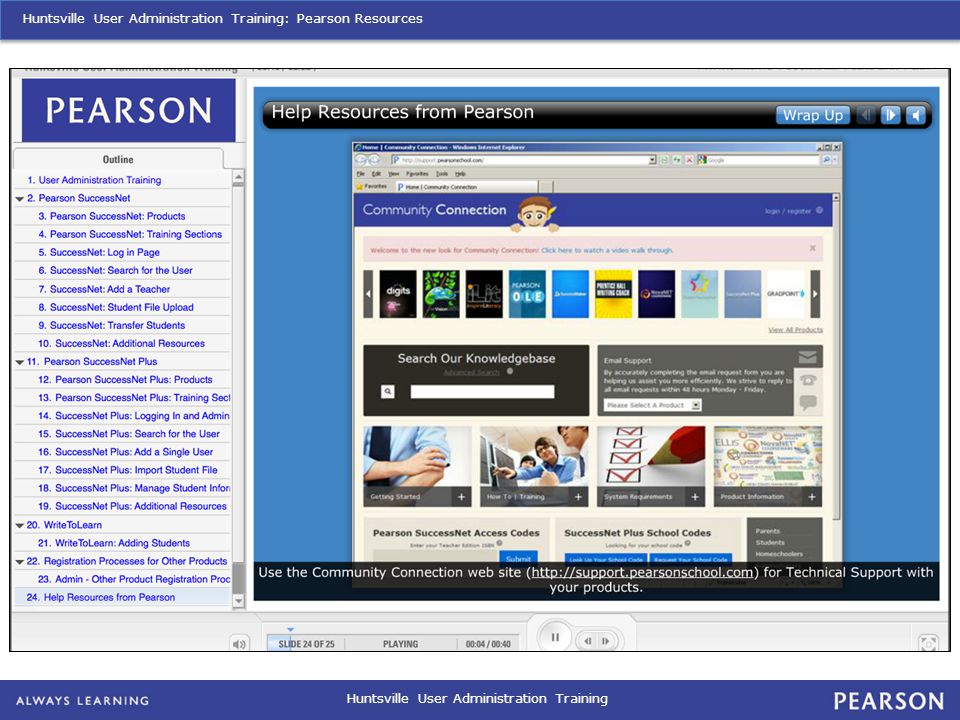Go to previous slide in player controls
This screenshot has height=720, width=960.
click(x=588, y=641)
